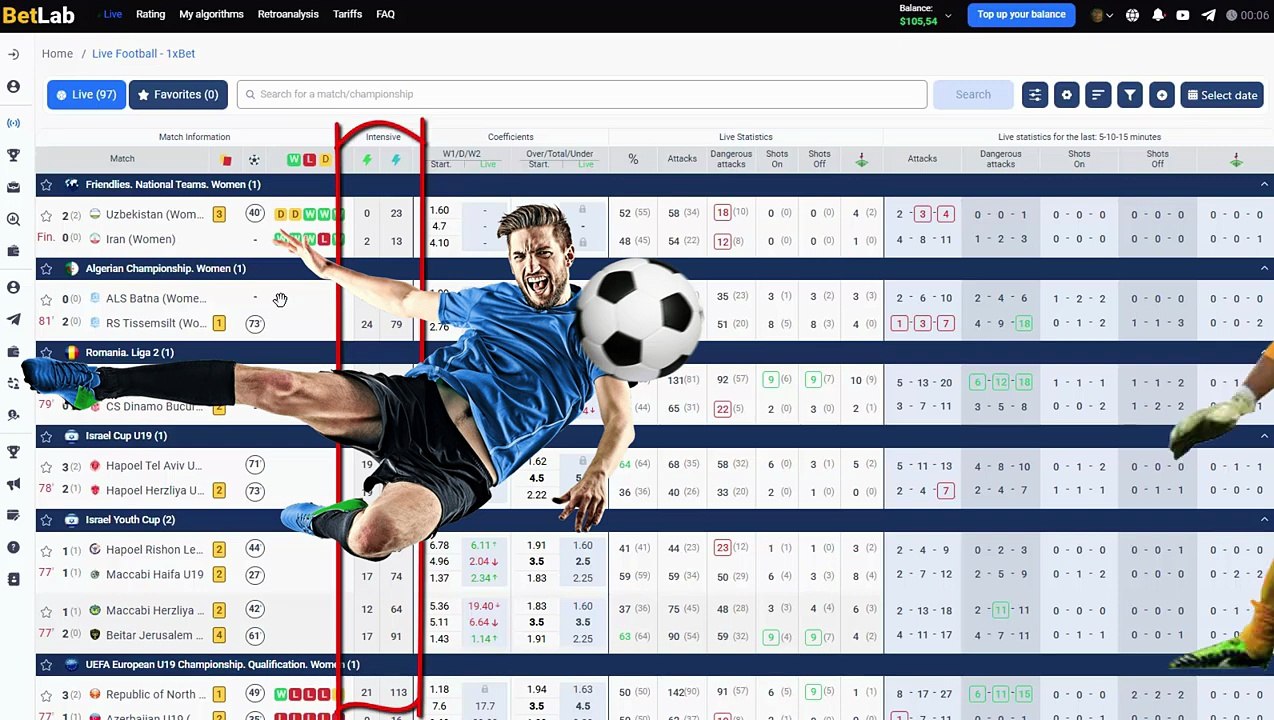Click green lightning Intensive column icon
Image resolution: width=1274 pixels, height=720 pixels.
click(367, 160)
